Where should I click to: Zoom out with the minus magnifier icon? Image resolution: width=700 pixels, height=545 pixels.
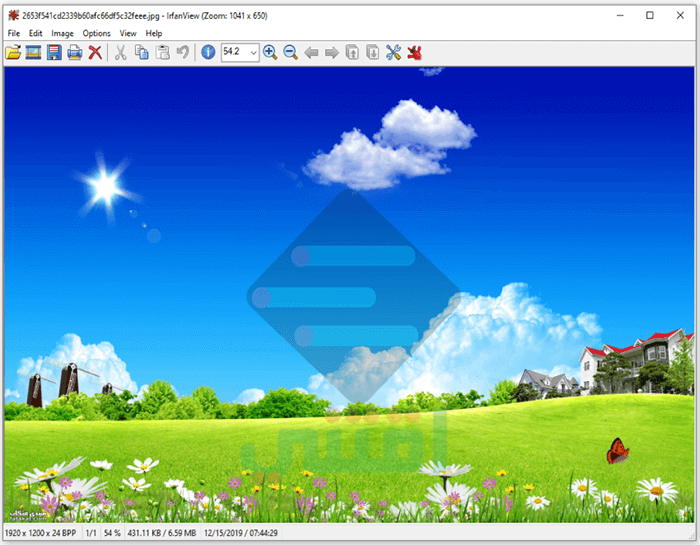click(x=291, y=53)
